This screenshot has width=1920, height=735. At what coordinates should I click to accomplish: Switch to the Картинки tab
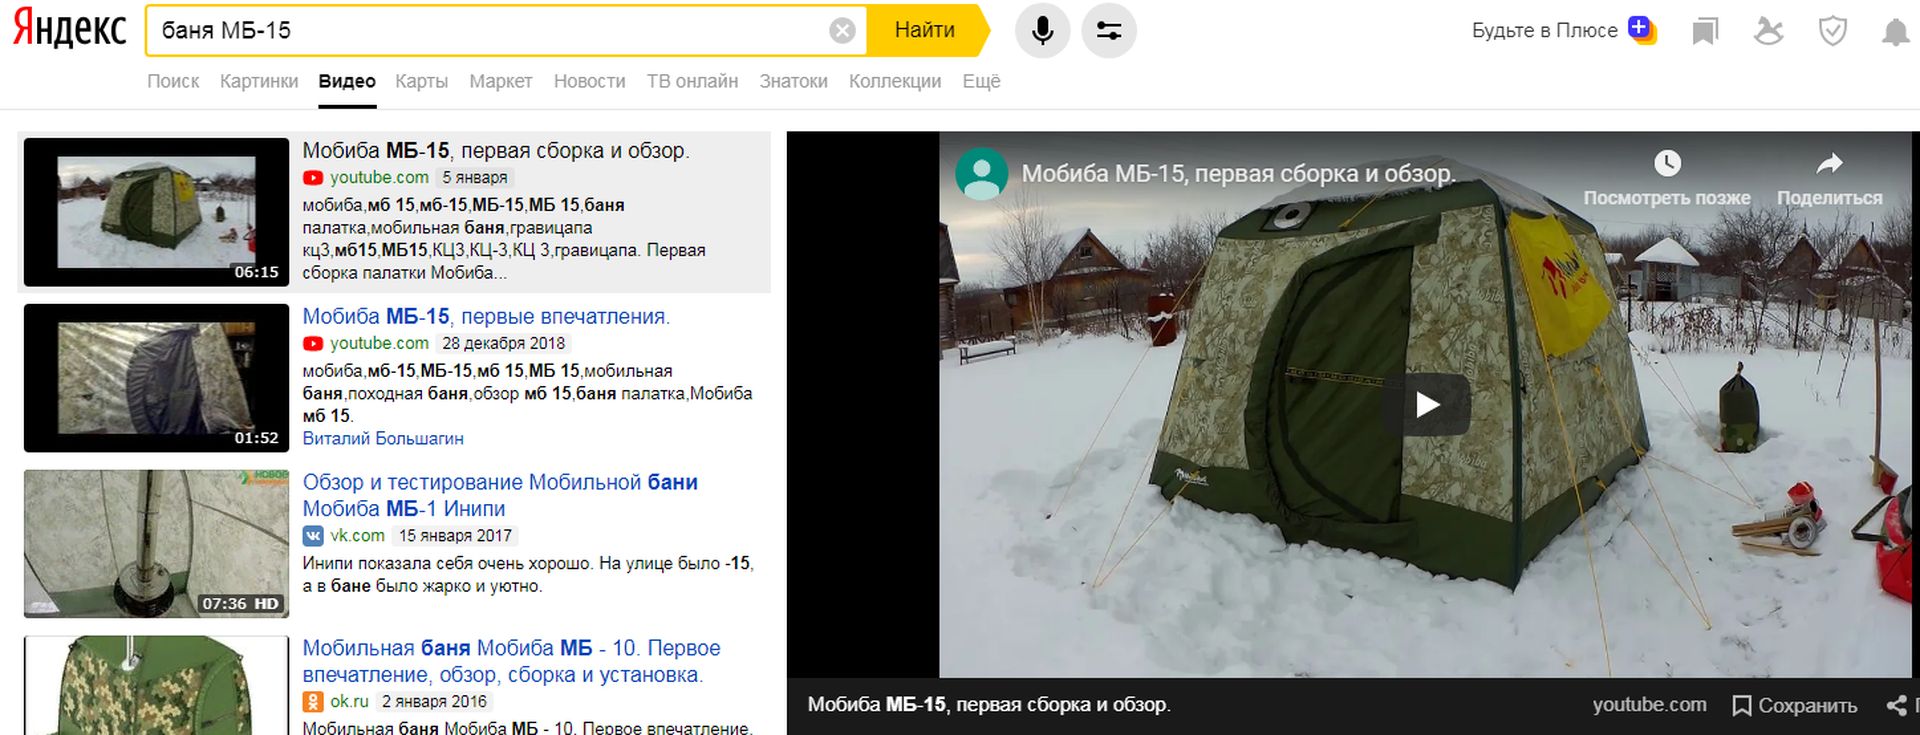click(259, 81)
